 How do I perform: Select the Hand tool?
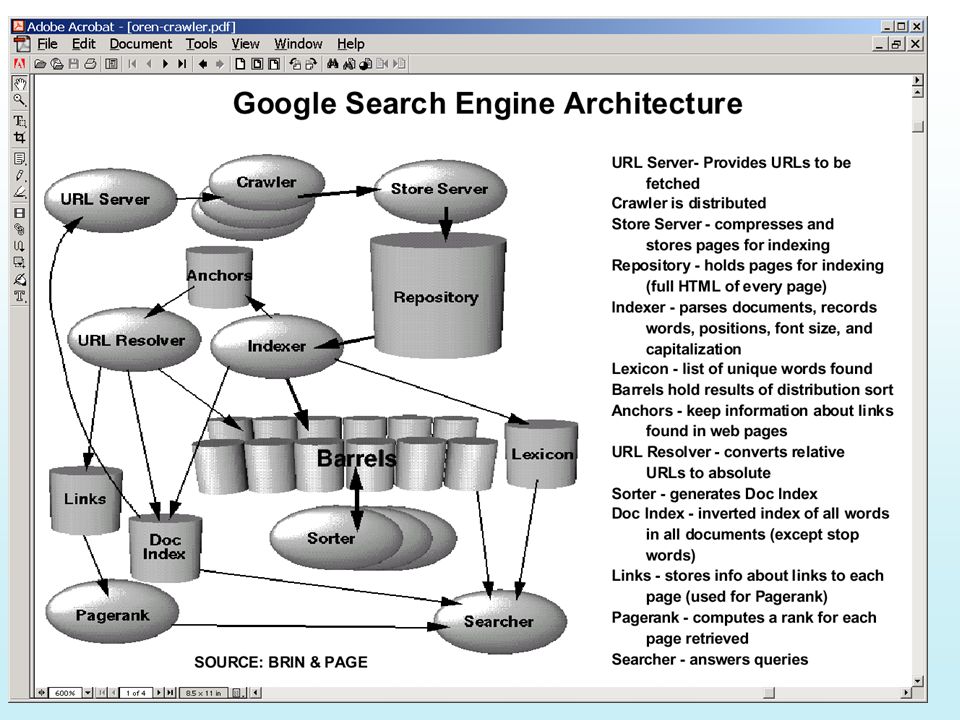[20, 84]
